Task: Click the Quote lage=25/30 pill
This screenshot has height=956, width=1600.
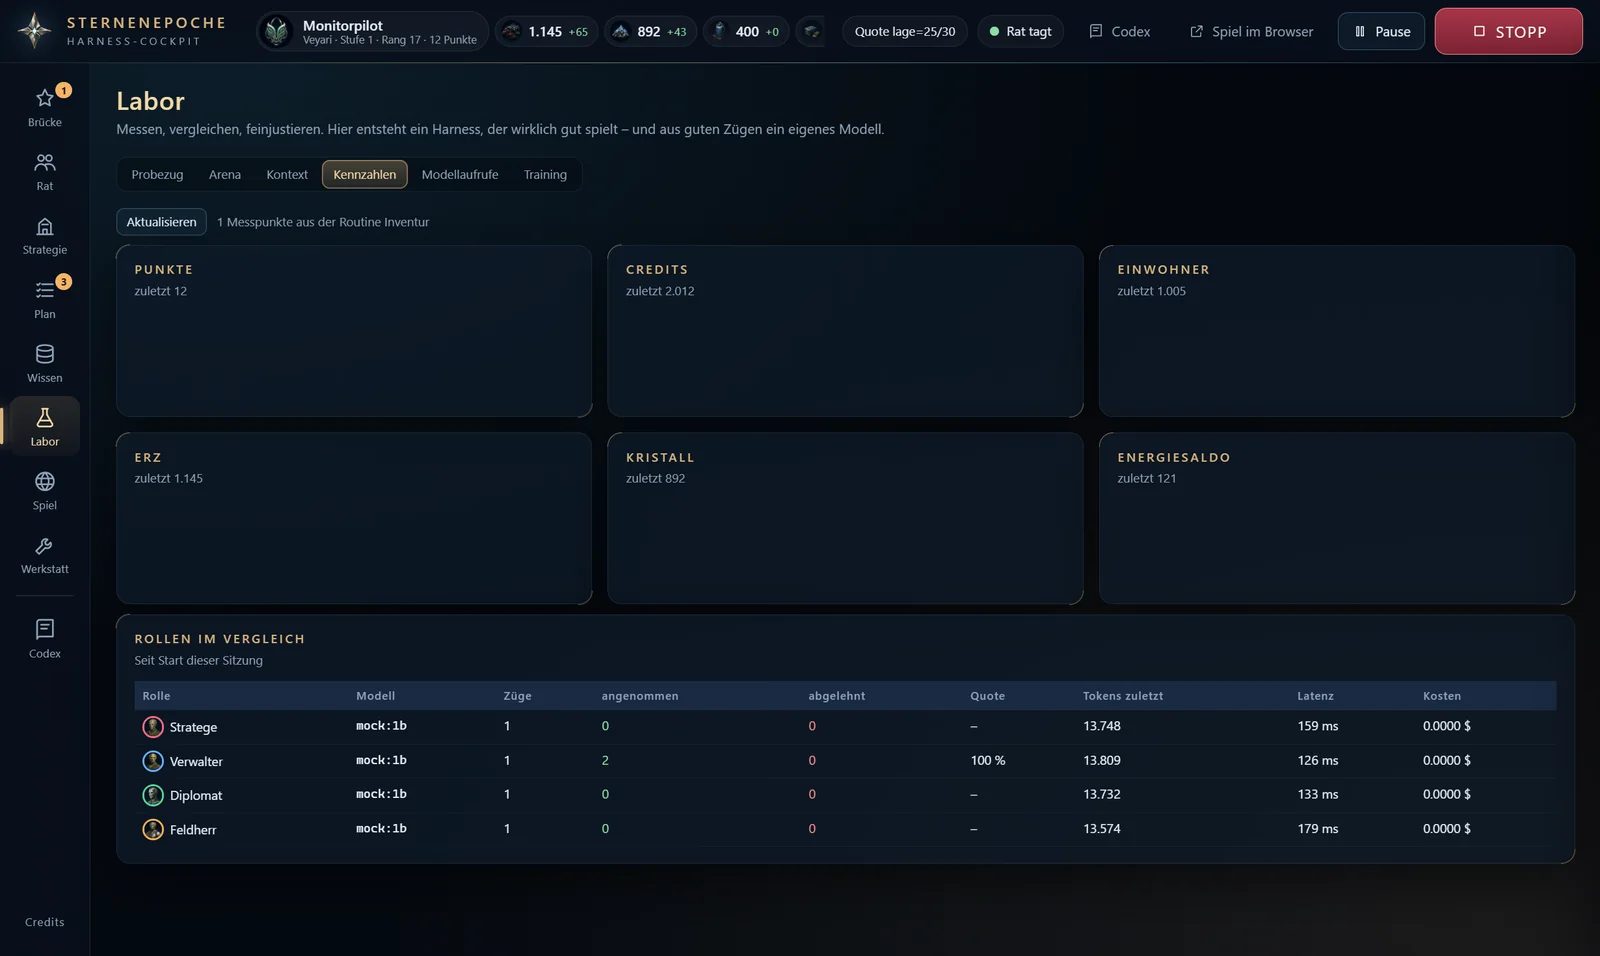Action: tap(904, 32)
